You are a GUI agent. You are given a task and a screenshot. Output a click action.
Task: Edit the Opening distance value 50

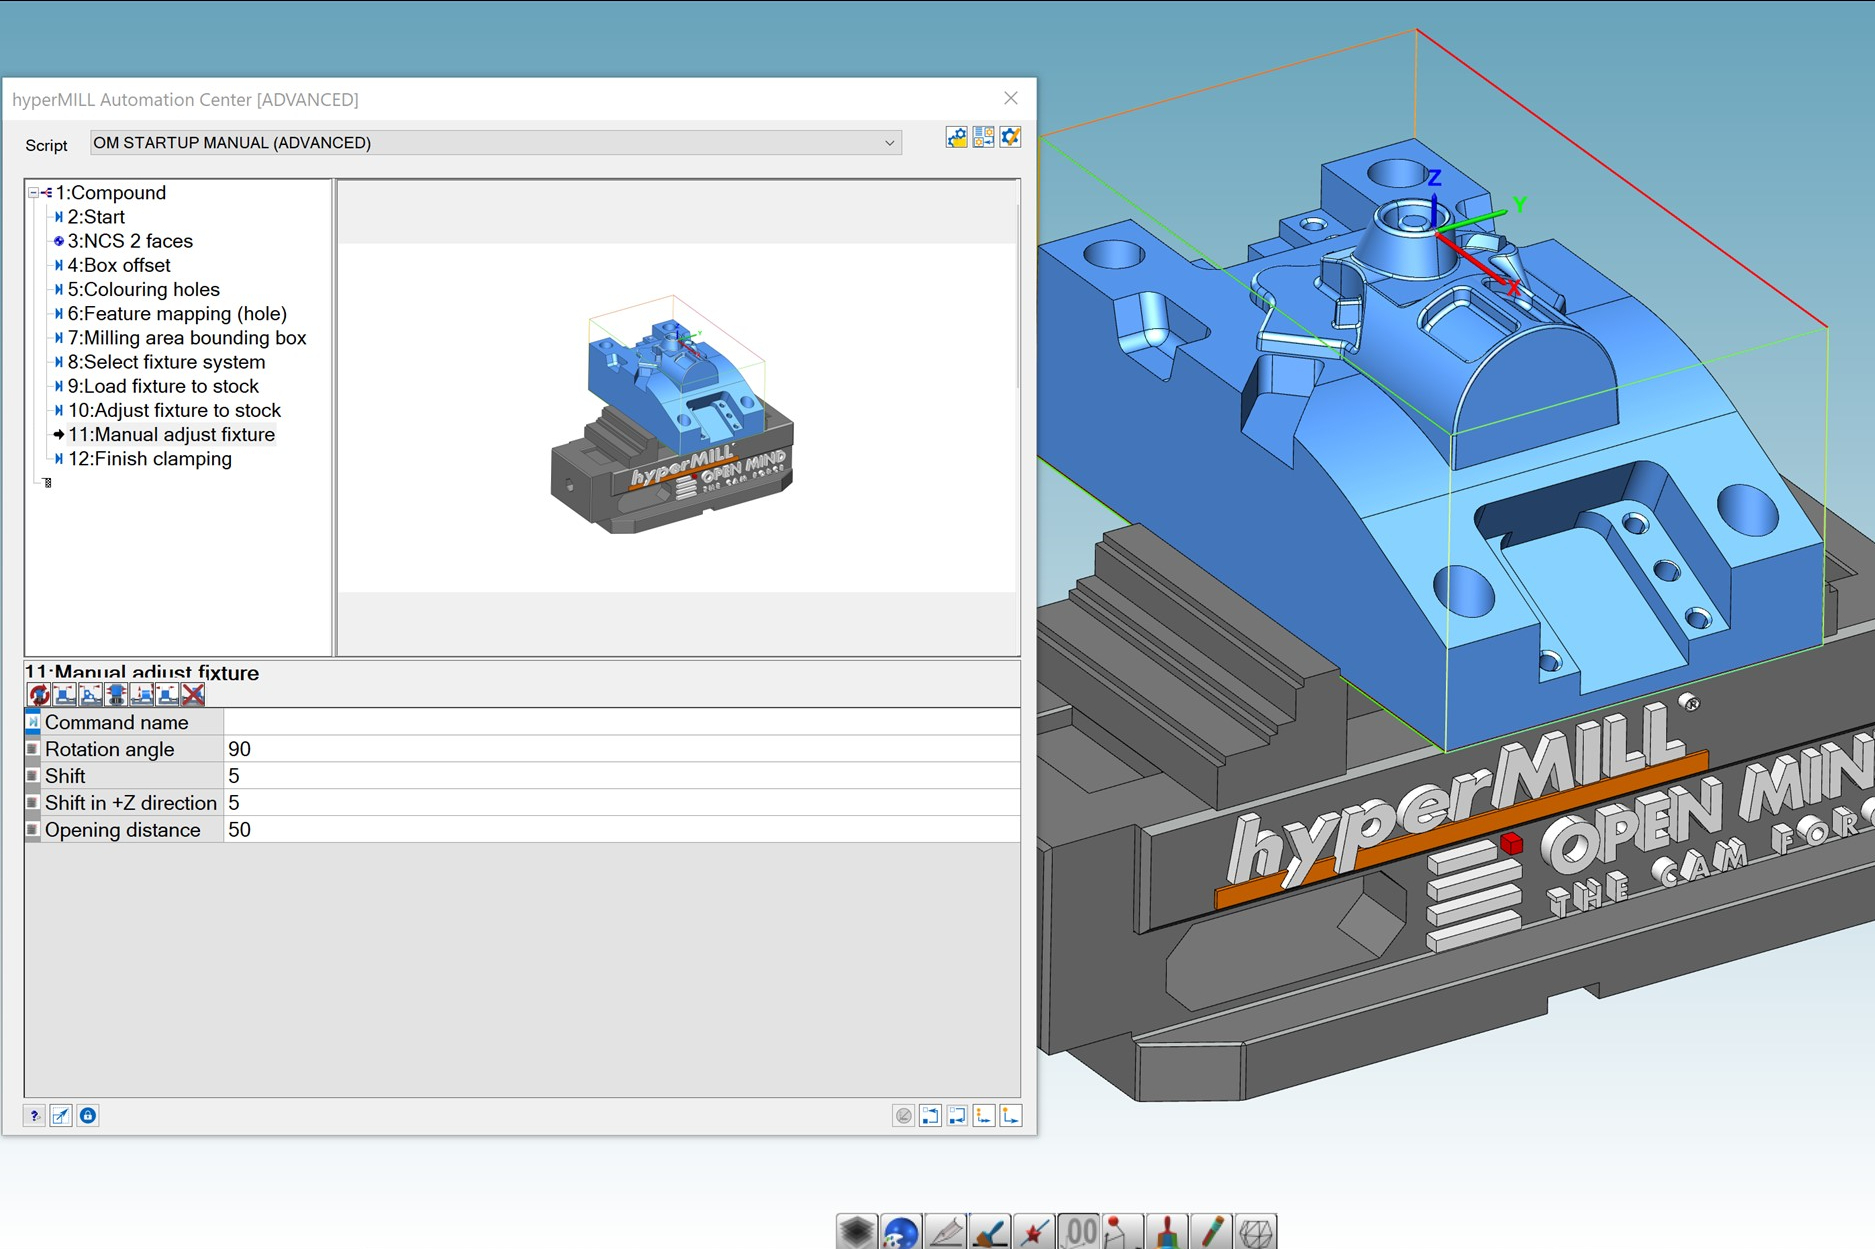[621, 830]
